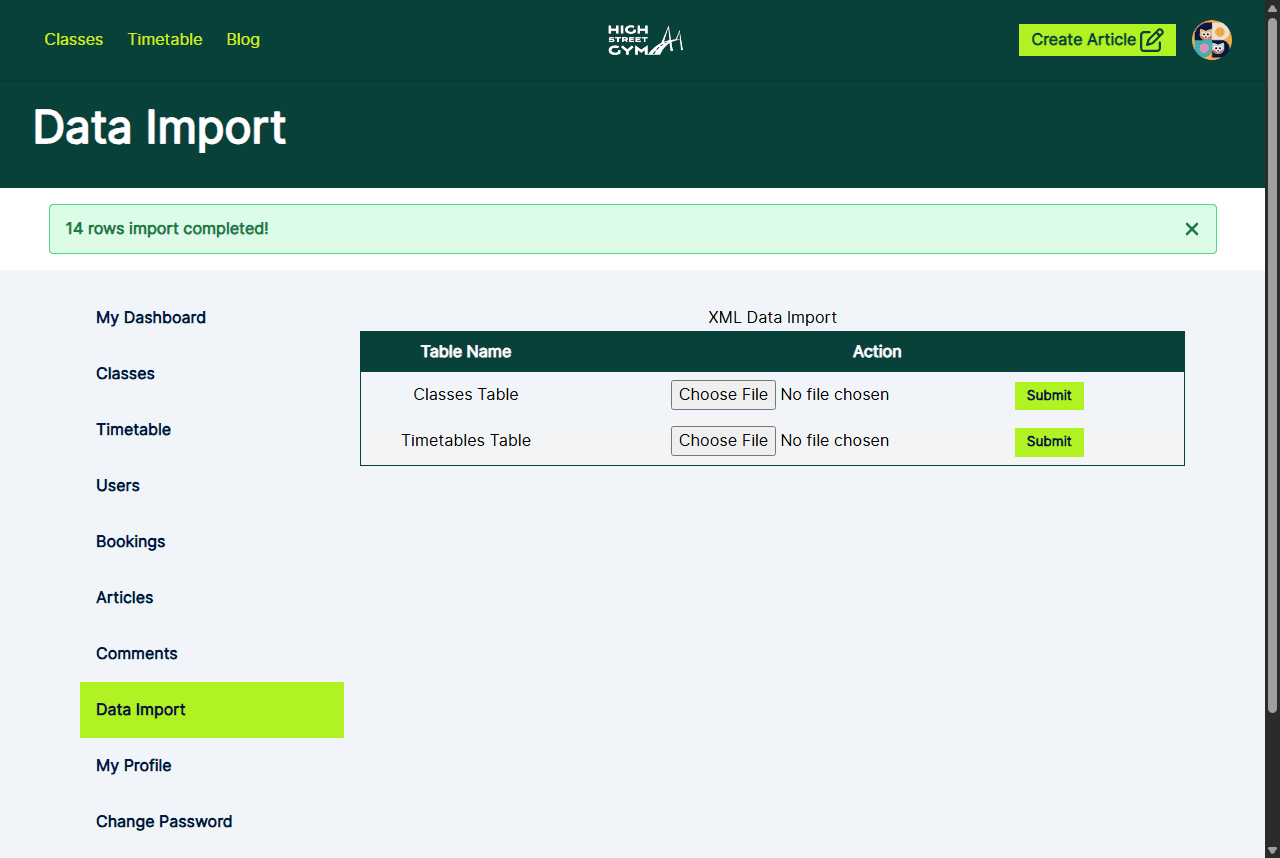Open the Blog link in header
The width and height of the screenshot is (1280, 858).
click(x=243, y=40)
